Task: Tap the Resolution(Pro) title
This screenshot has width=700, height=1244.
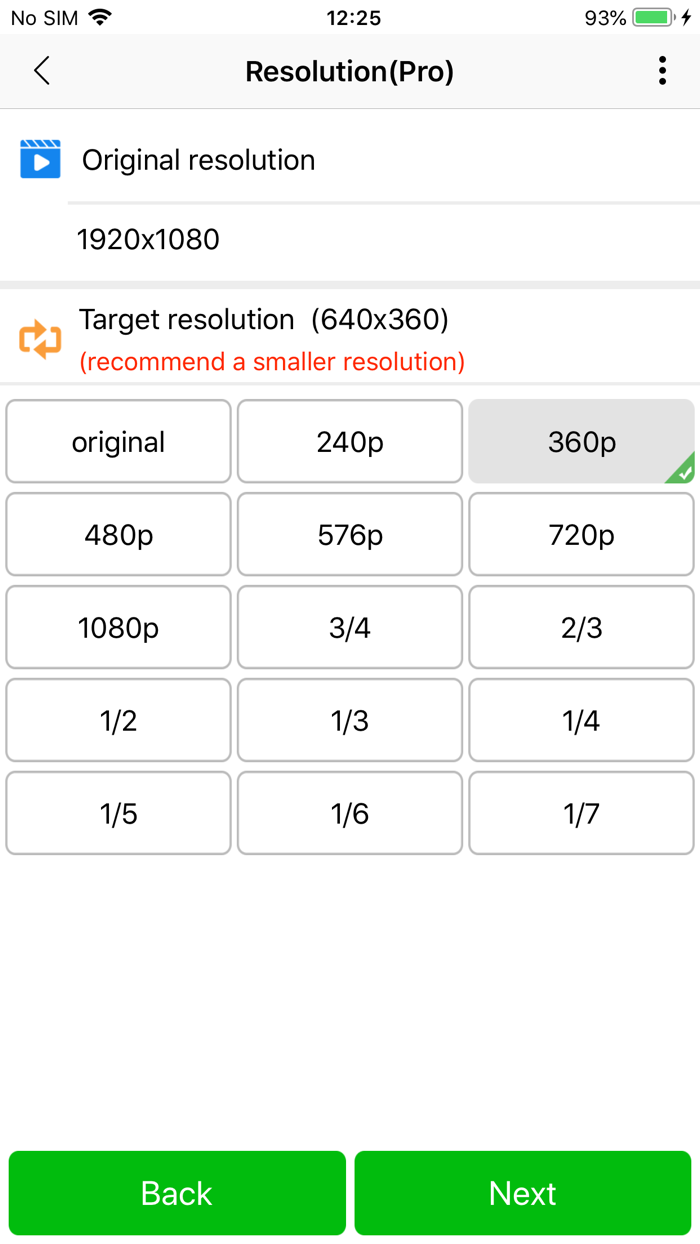Action: pos(349,71)
